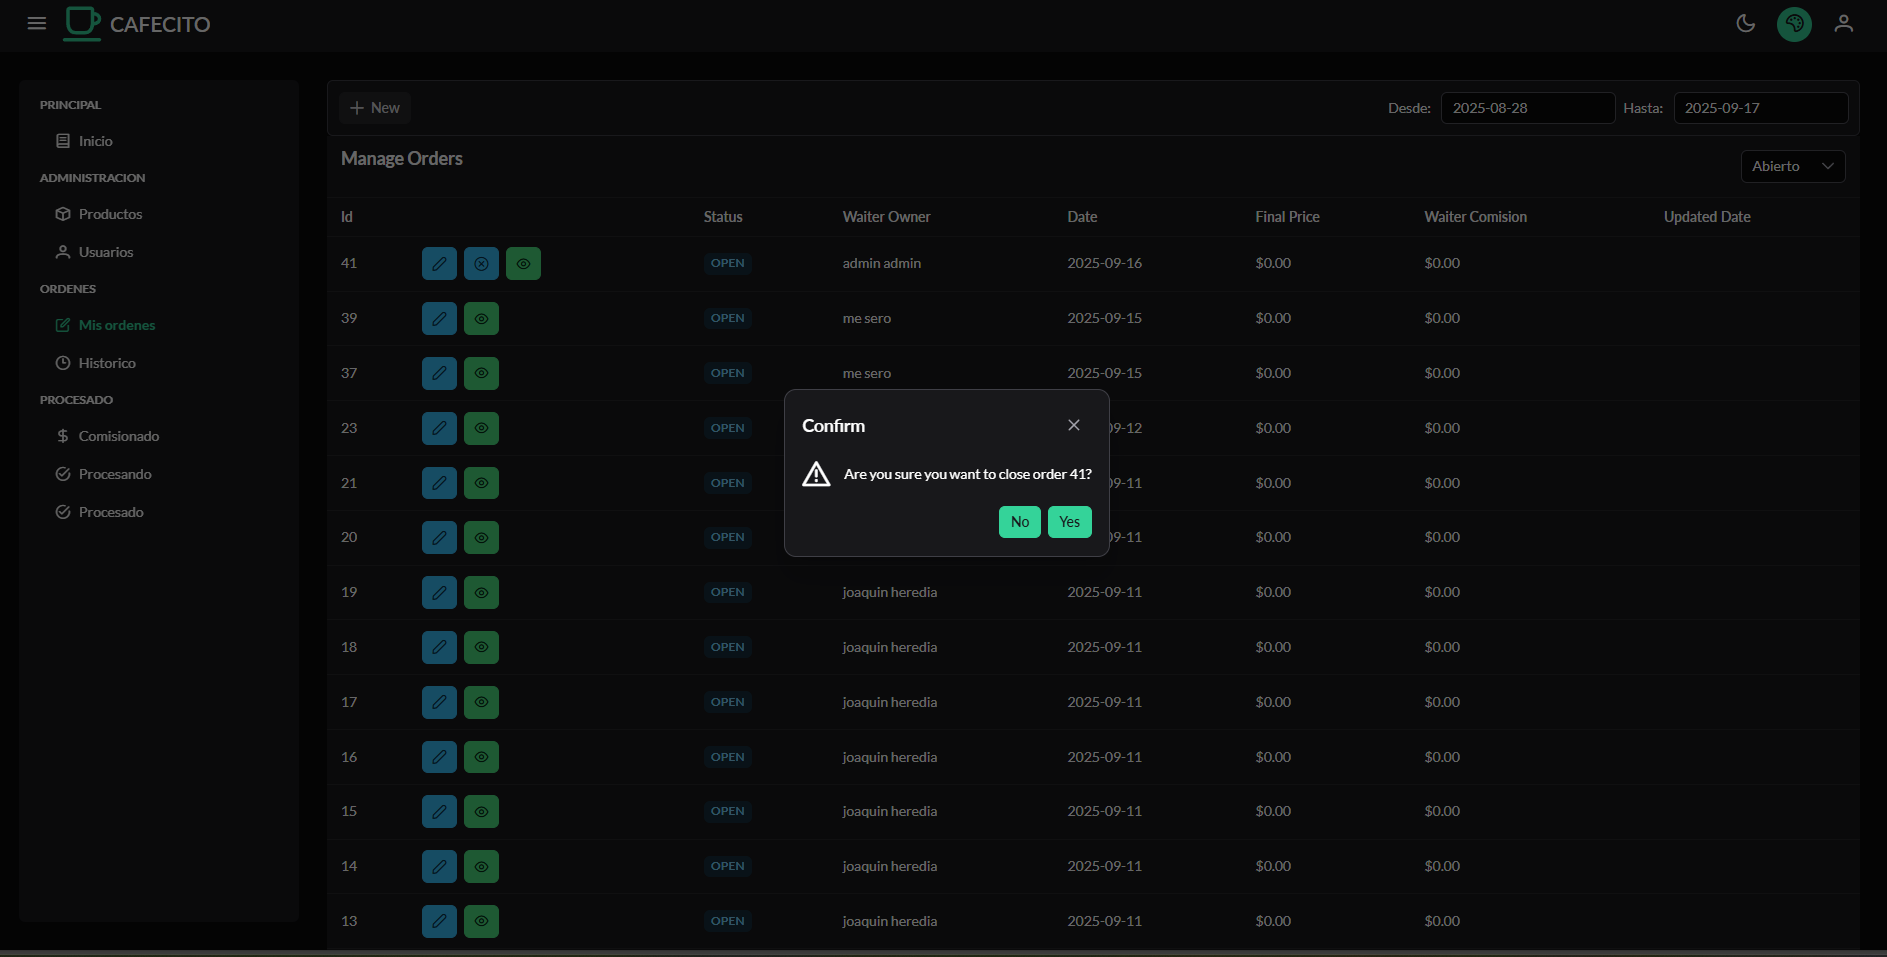View order 41 with eye icon
The image size is (1887, 957).
[x=523, y=264]
